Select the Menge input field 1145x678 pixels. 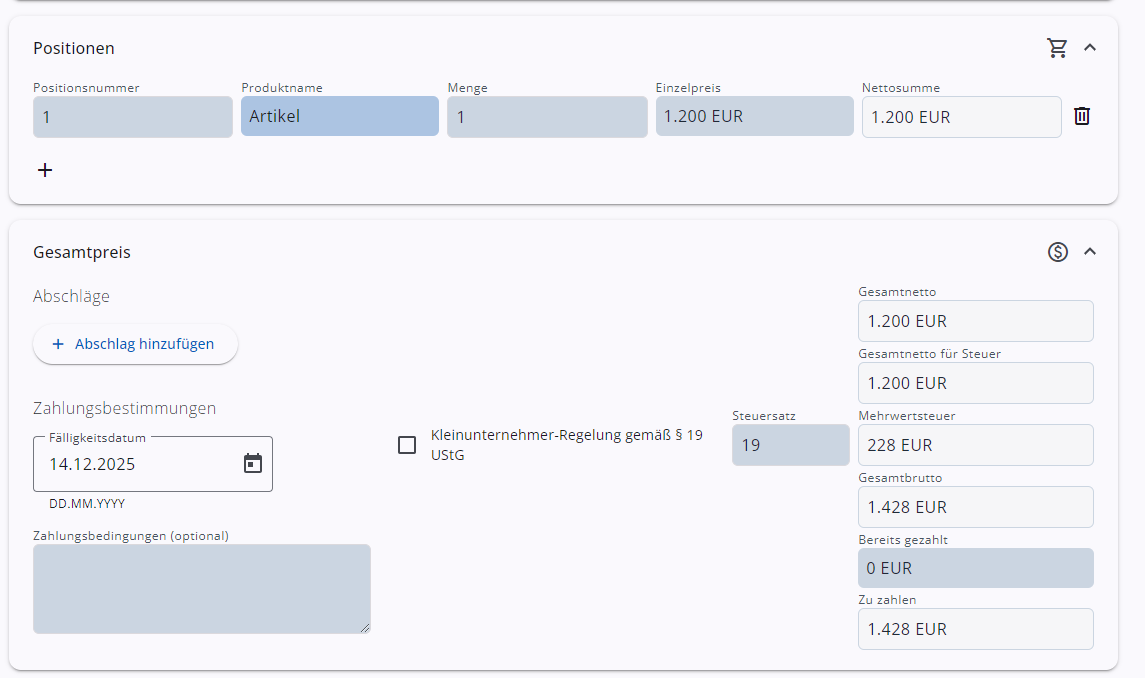(546, 117)
